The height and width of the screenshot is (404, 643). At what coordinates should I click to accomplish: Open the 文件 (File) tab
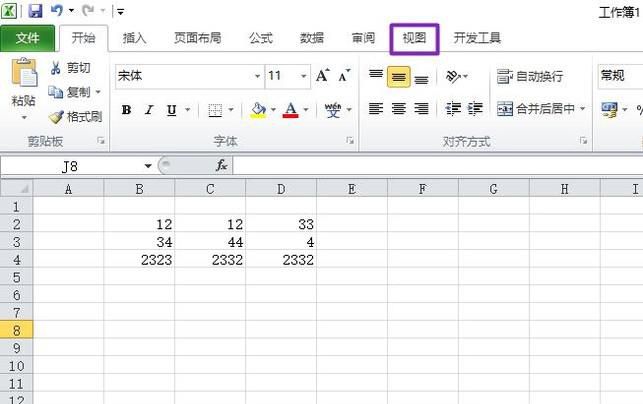click(27, 39)
